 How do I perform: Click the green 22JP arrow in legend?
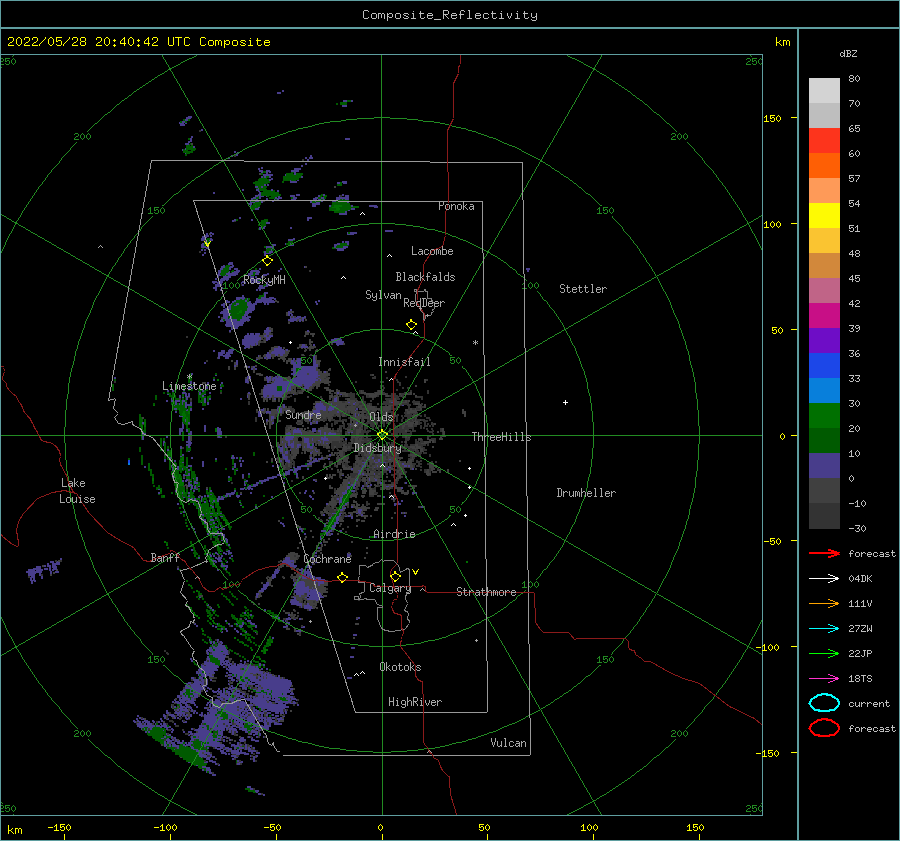[x=824, y=653]
